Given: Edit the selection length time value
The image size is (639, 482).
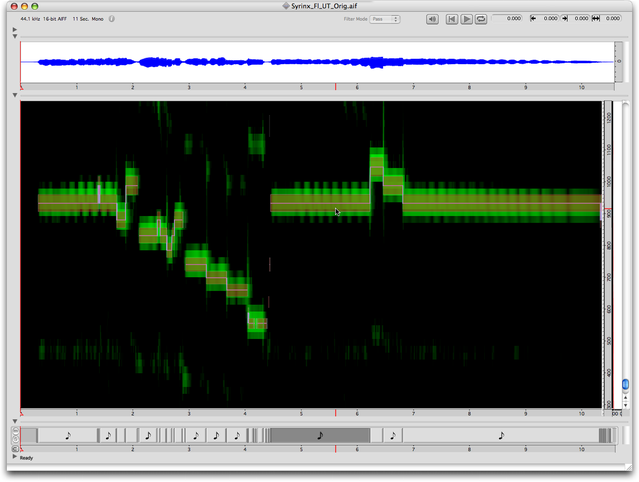Looking at the screenshot, I should pyautogui.click(x=611, y=18).
